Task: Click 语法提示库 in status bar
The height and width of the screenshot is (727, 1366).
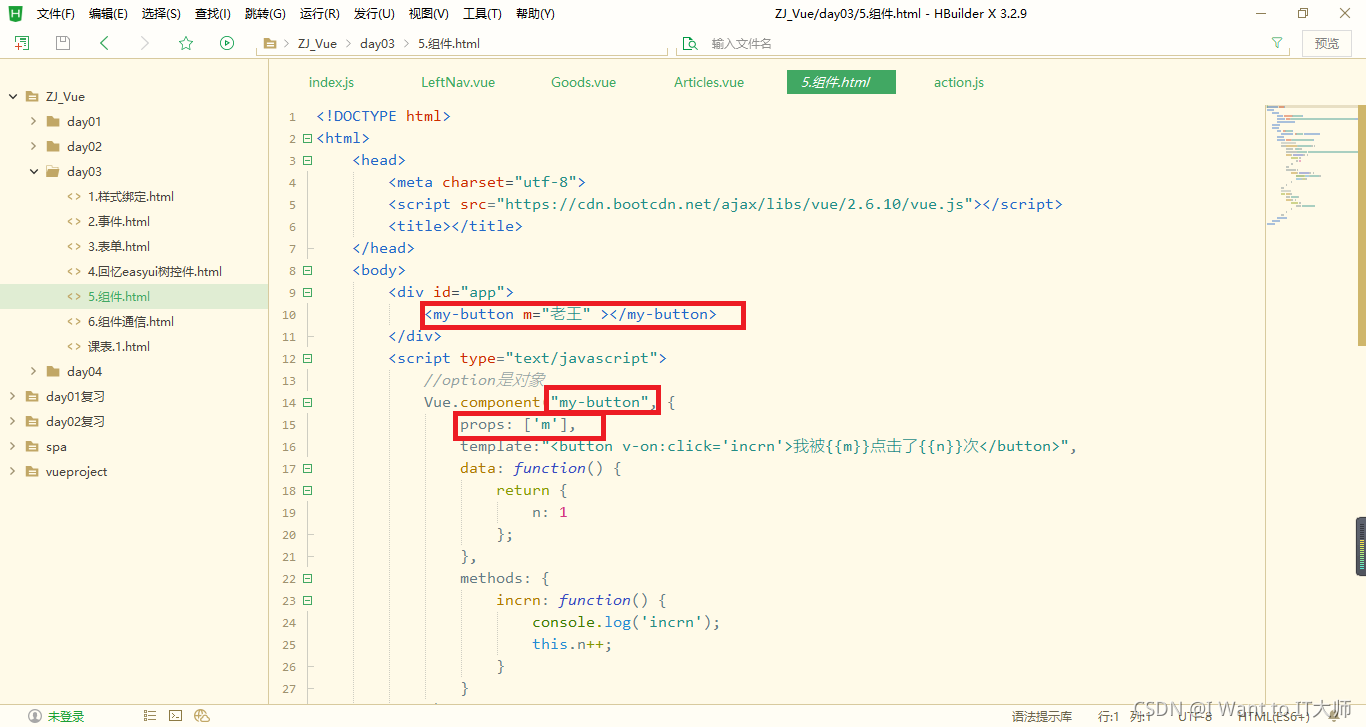Action: [1041, 717]
